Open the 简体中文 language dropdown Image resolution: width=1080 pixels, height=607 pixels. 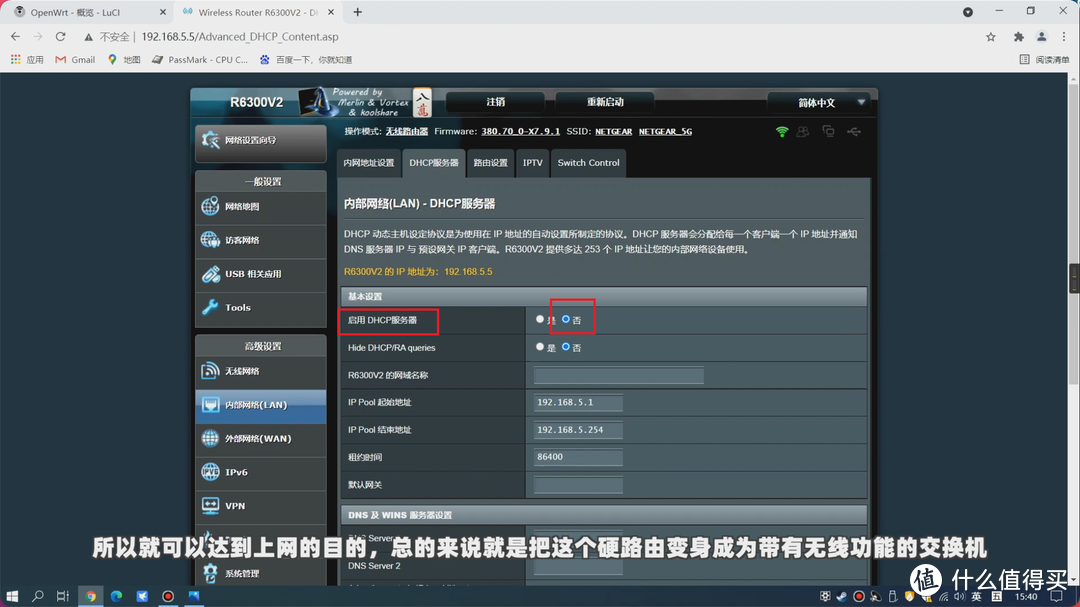point(821,103)
